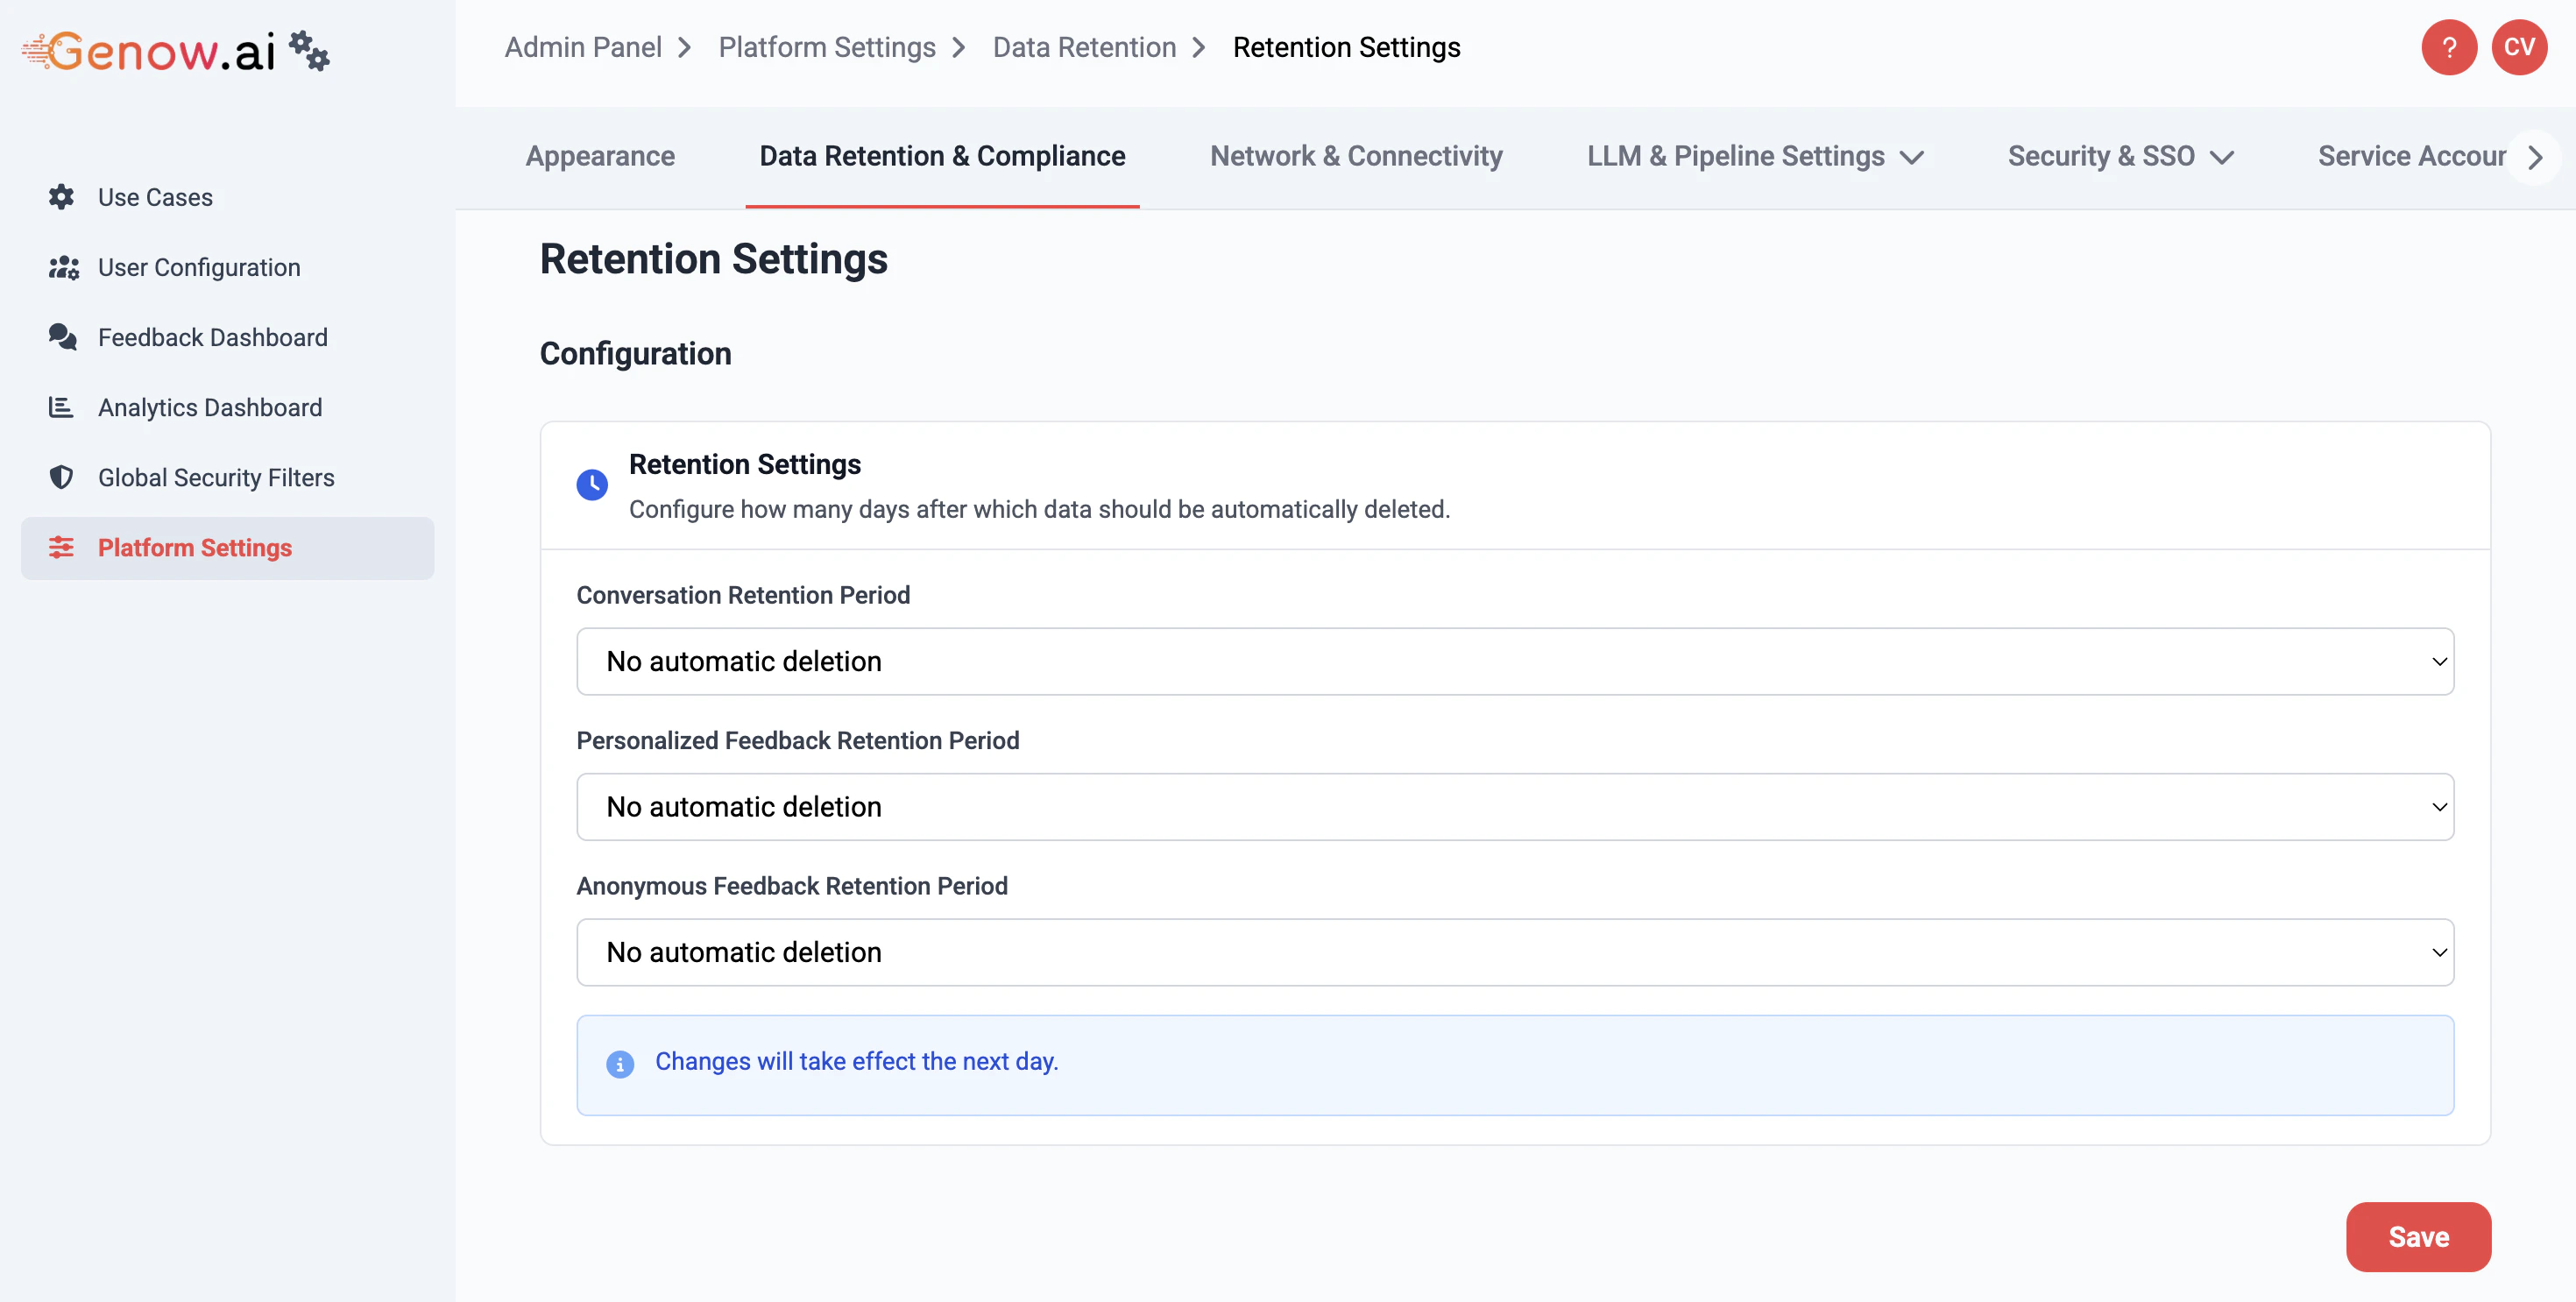Click the Platform Settings sliders icon
Screen dimensions: 2576x1302
point(61,547)
